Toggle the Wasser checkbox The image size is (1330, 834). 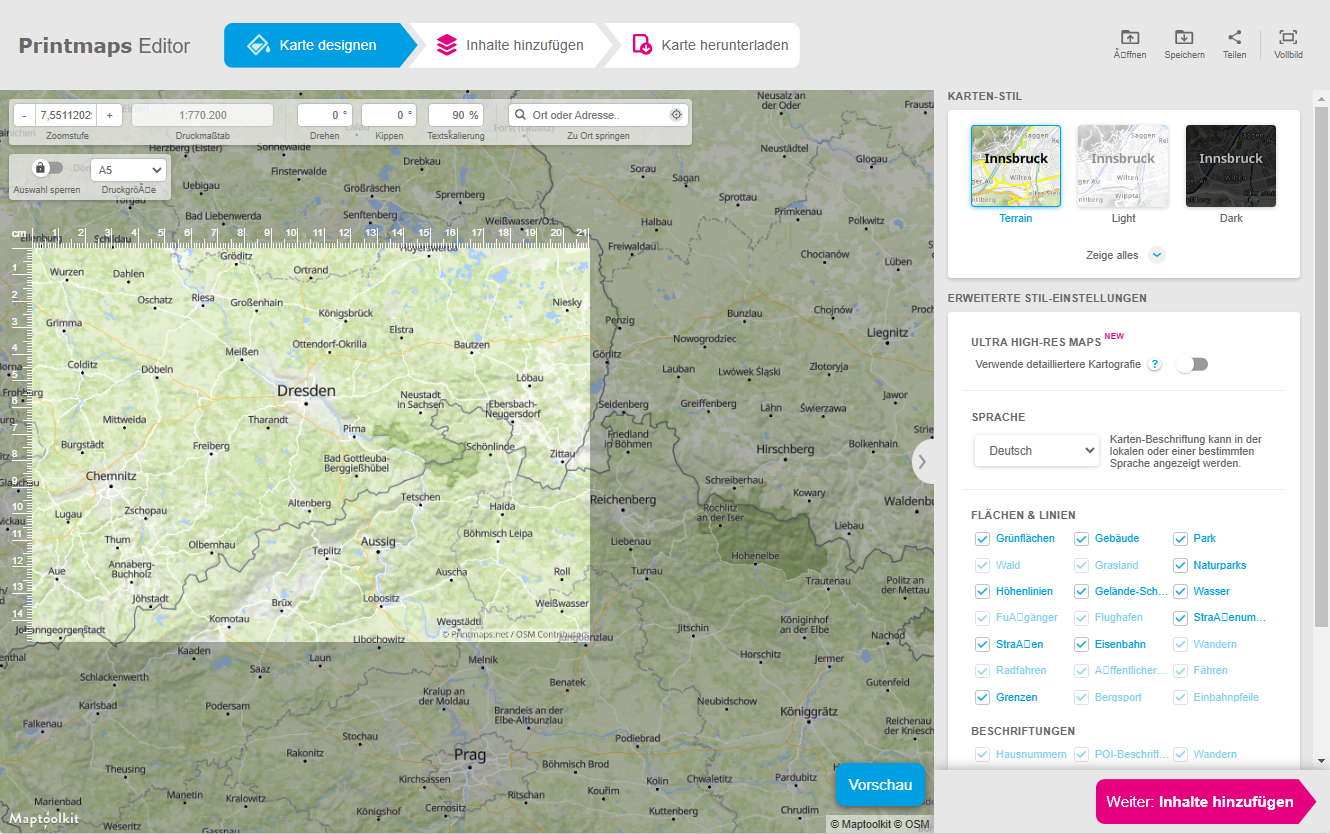click(1180, 592)
